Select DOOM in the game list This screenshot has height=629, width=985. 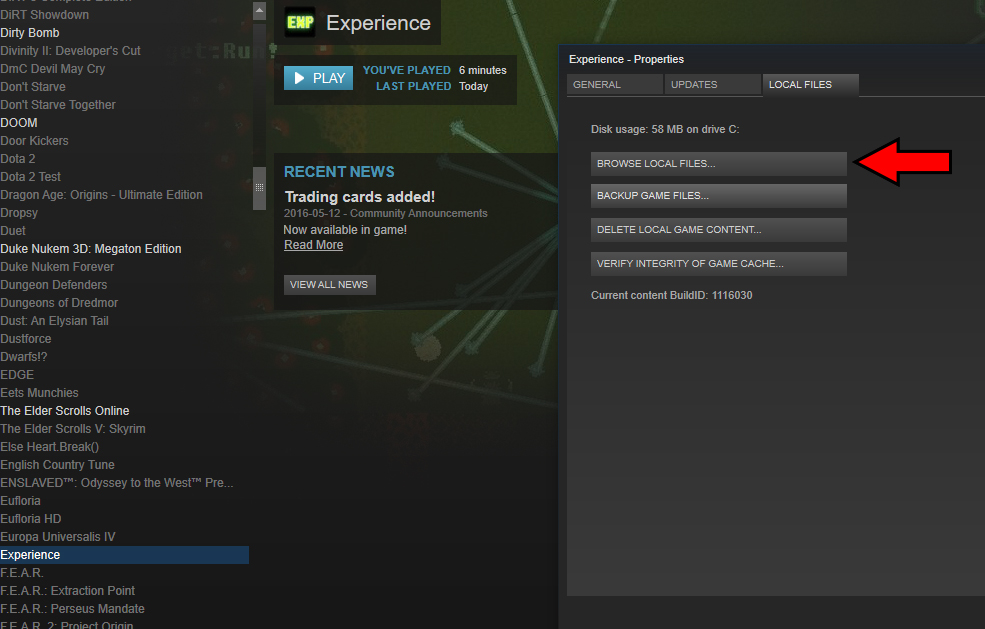click(x=19, y=123)
